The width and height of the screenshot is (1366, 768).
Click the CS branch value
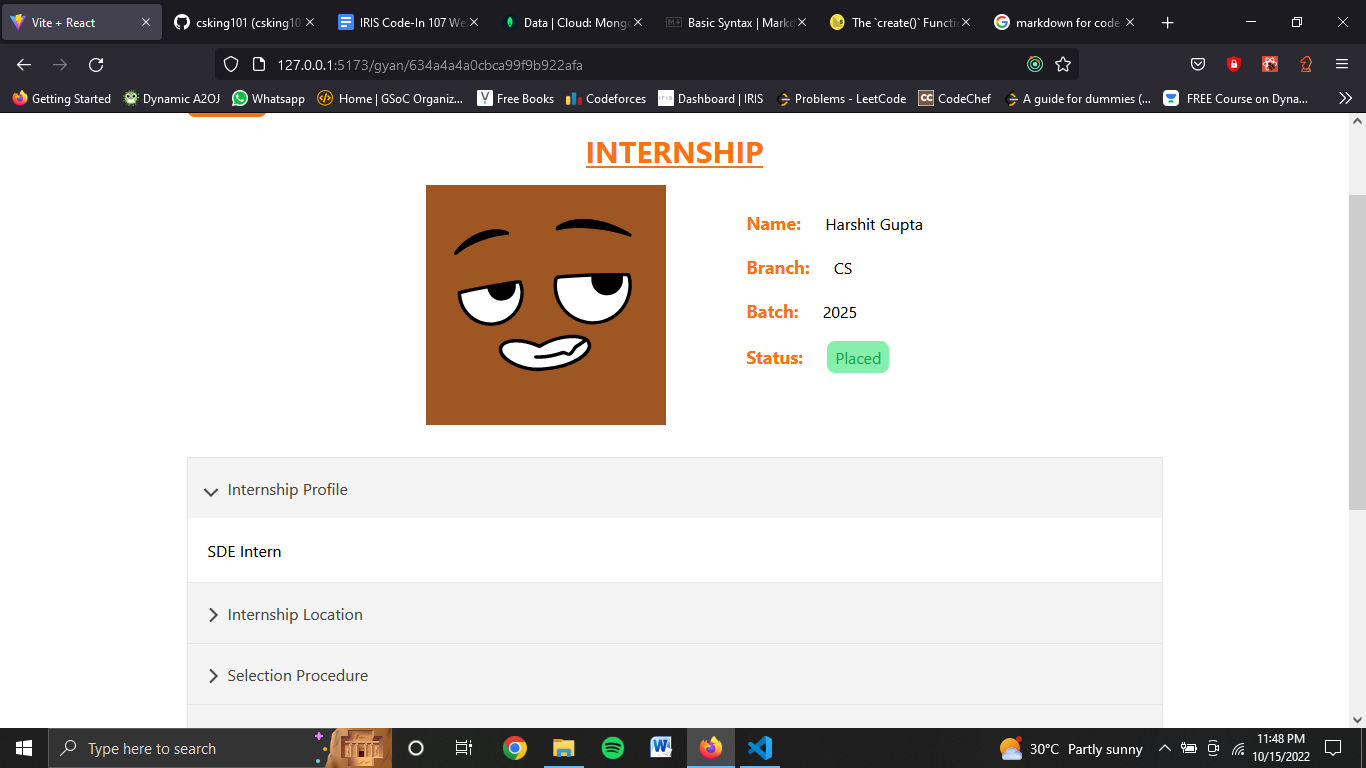[843, 269]
